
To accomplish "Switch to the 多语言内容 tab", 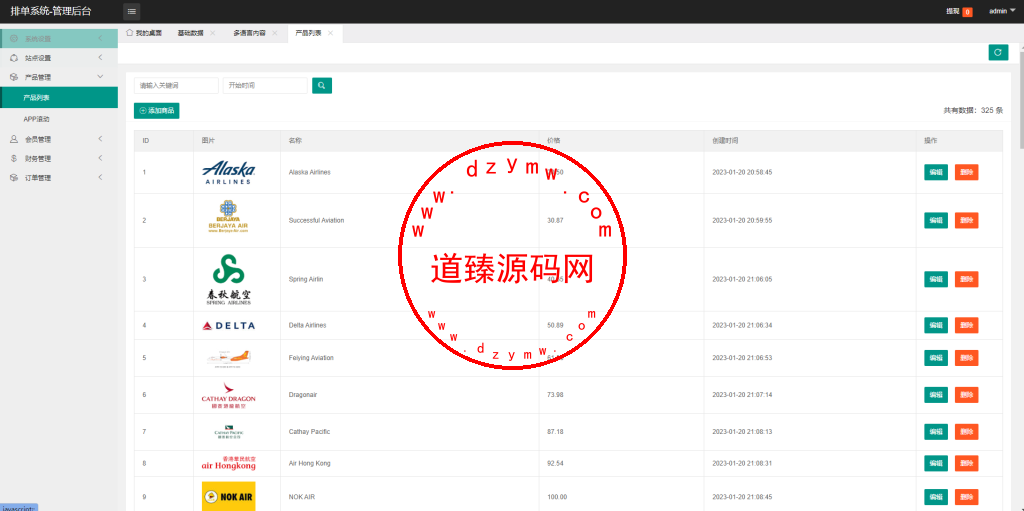I will pos(249,33).
